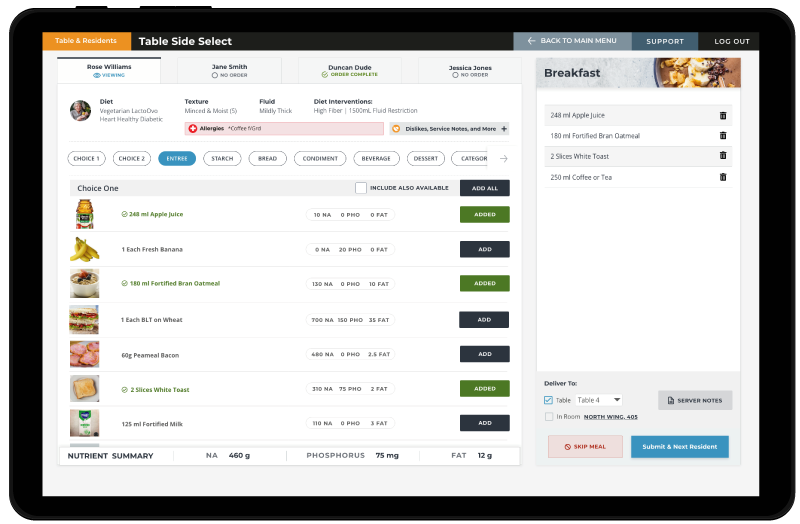Expand the Allergies bar
The image size is (800, 524).
(x=284, y=129)
